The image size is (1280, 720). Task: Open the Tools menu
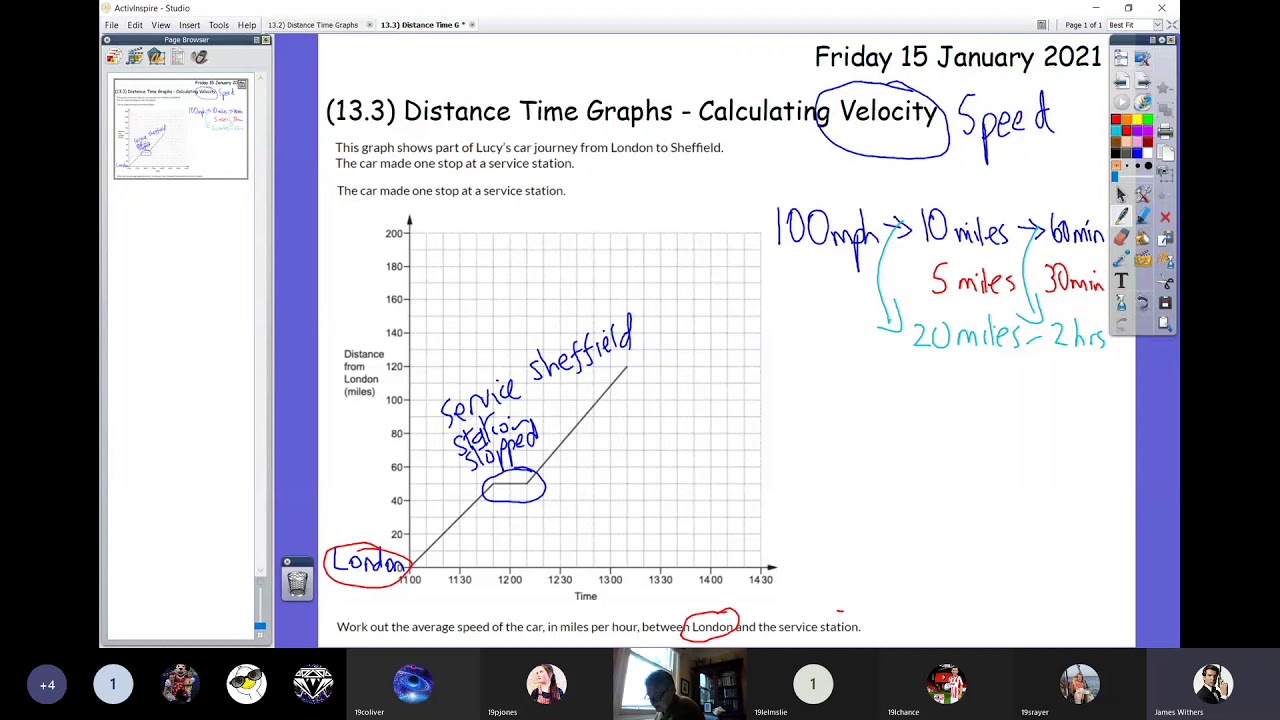pos(218,25)
